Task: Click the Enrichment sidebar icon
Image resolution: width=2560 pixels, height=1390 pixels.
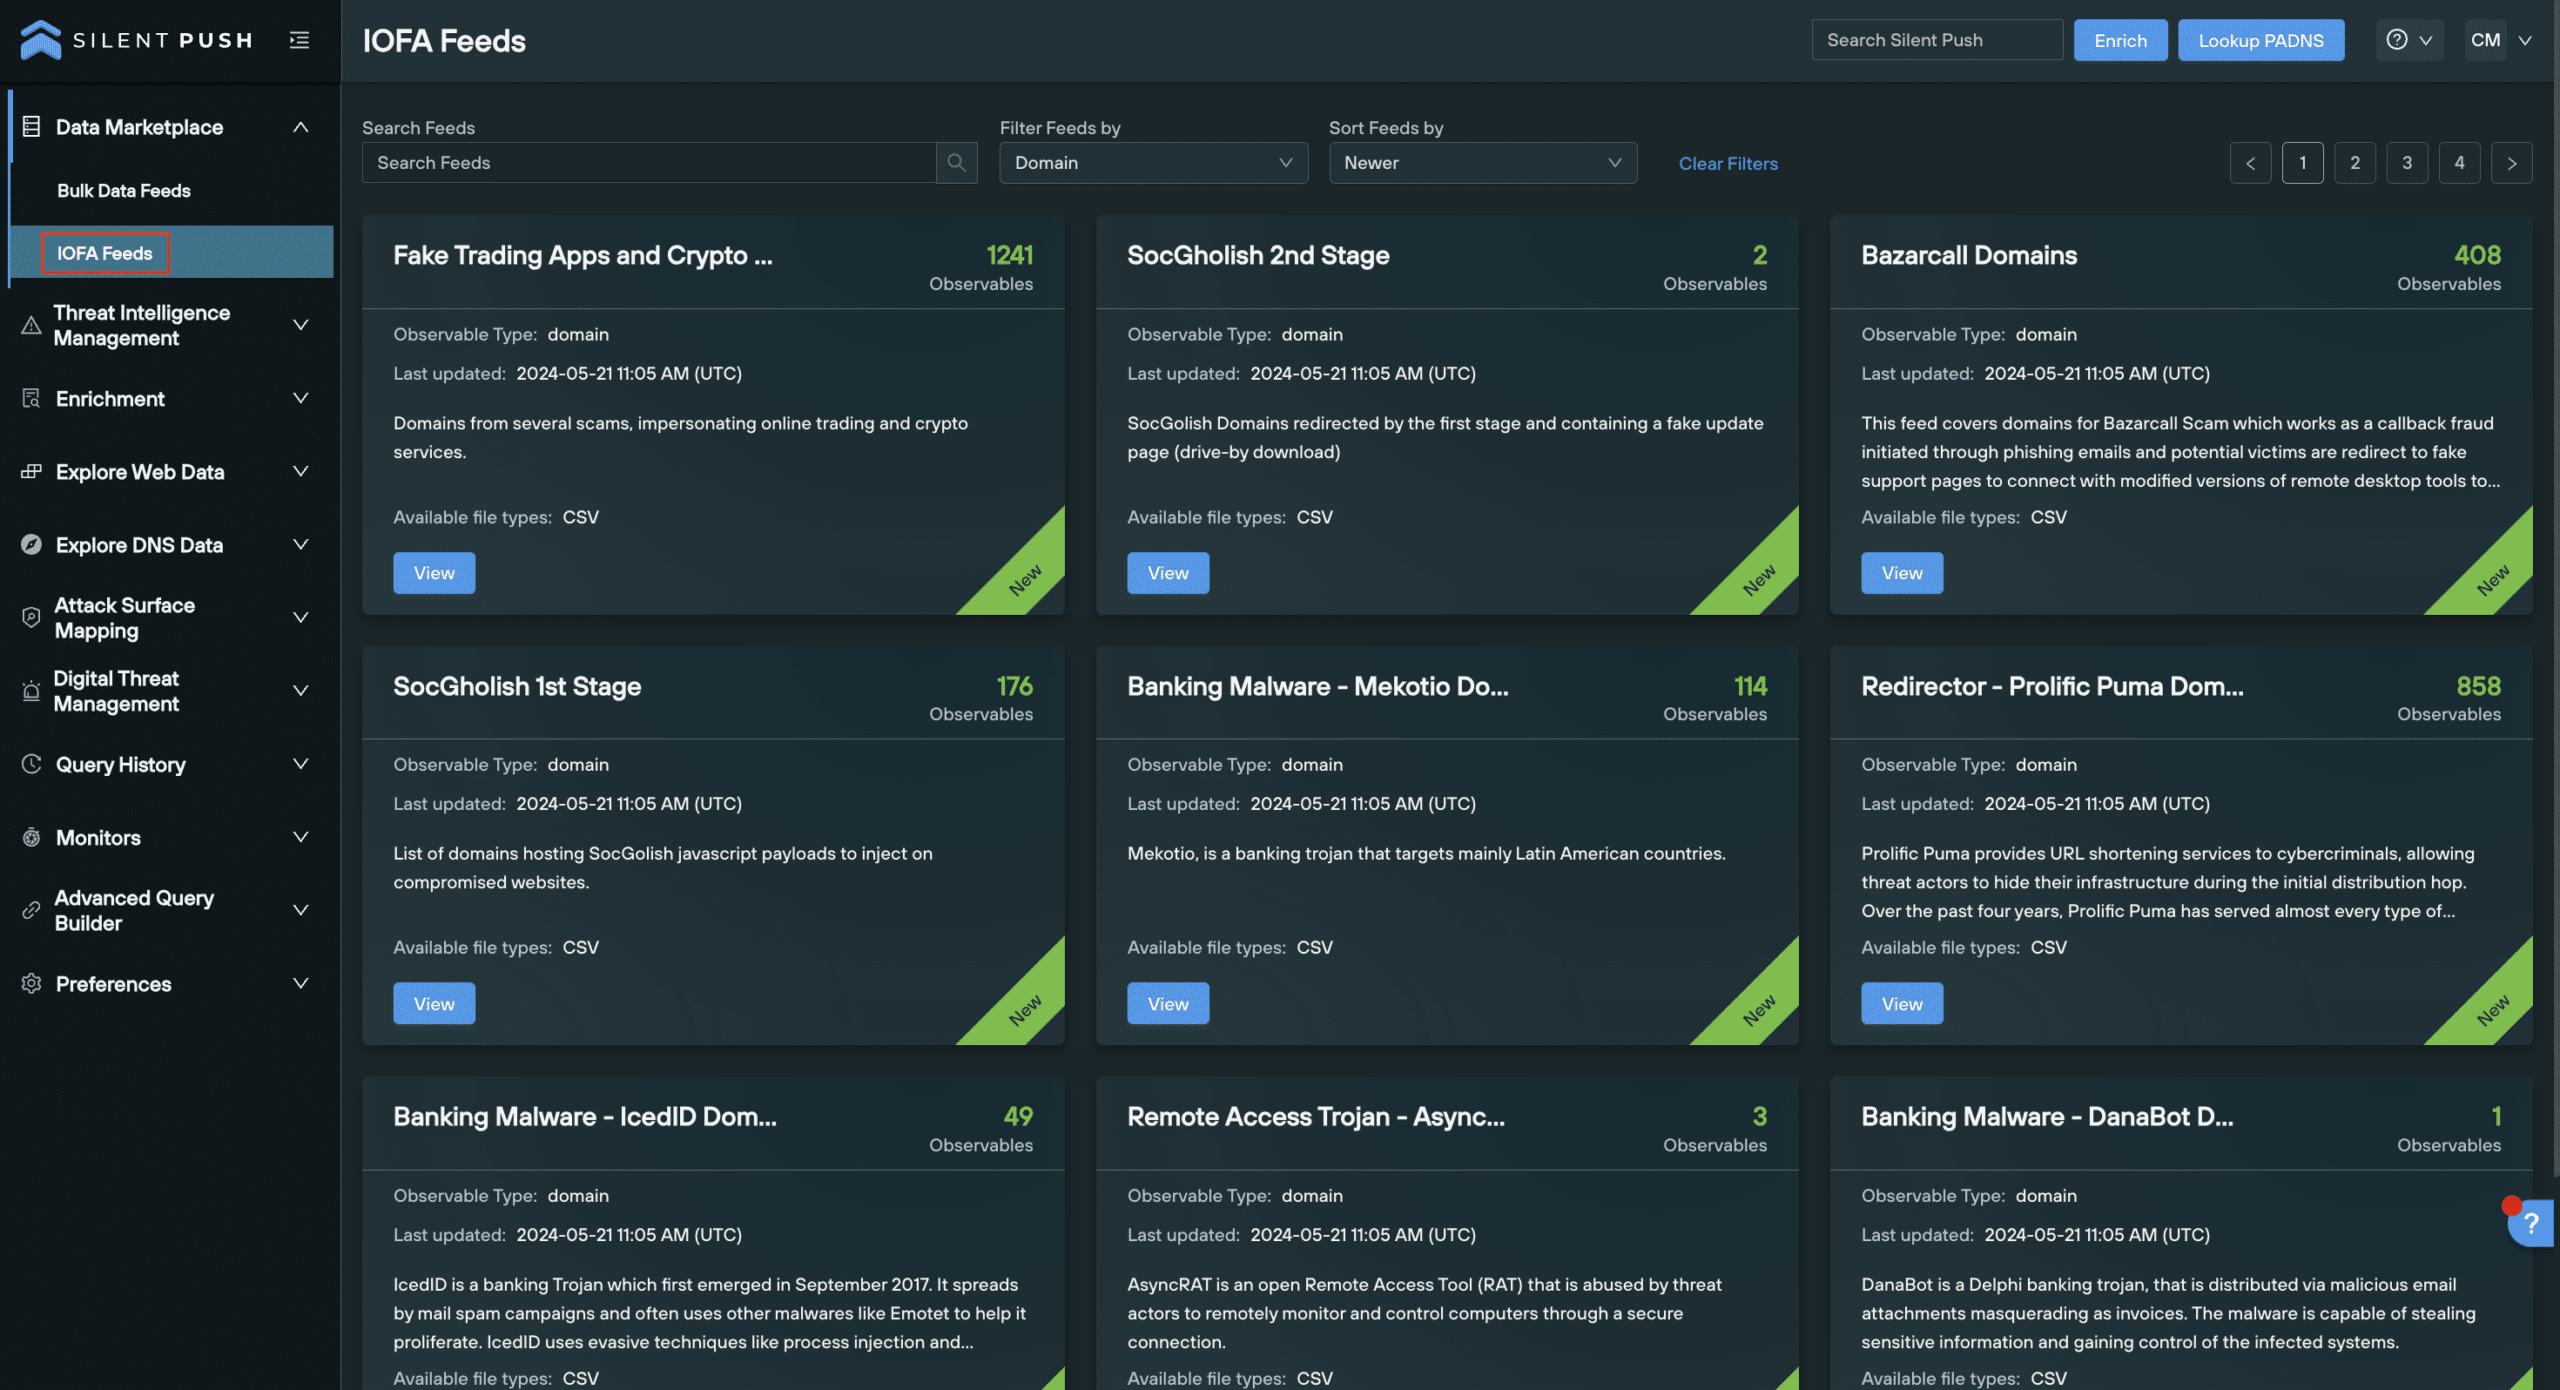Action: pyautogui.click(x=31, y=398)
